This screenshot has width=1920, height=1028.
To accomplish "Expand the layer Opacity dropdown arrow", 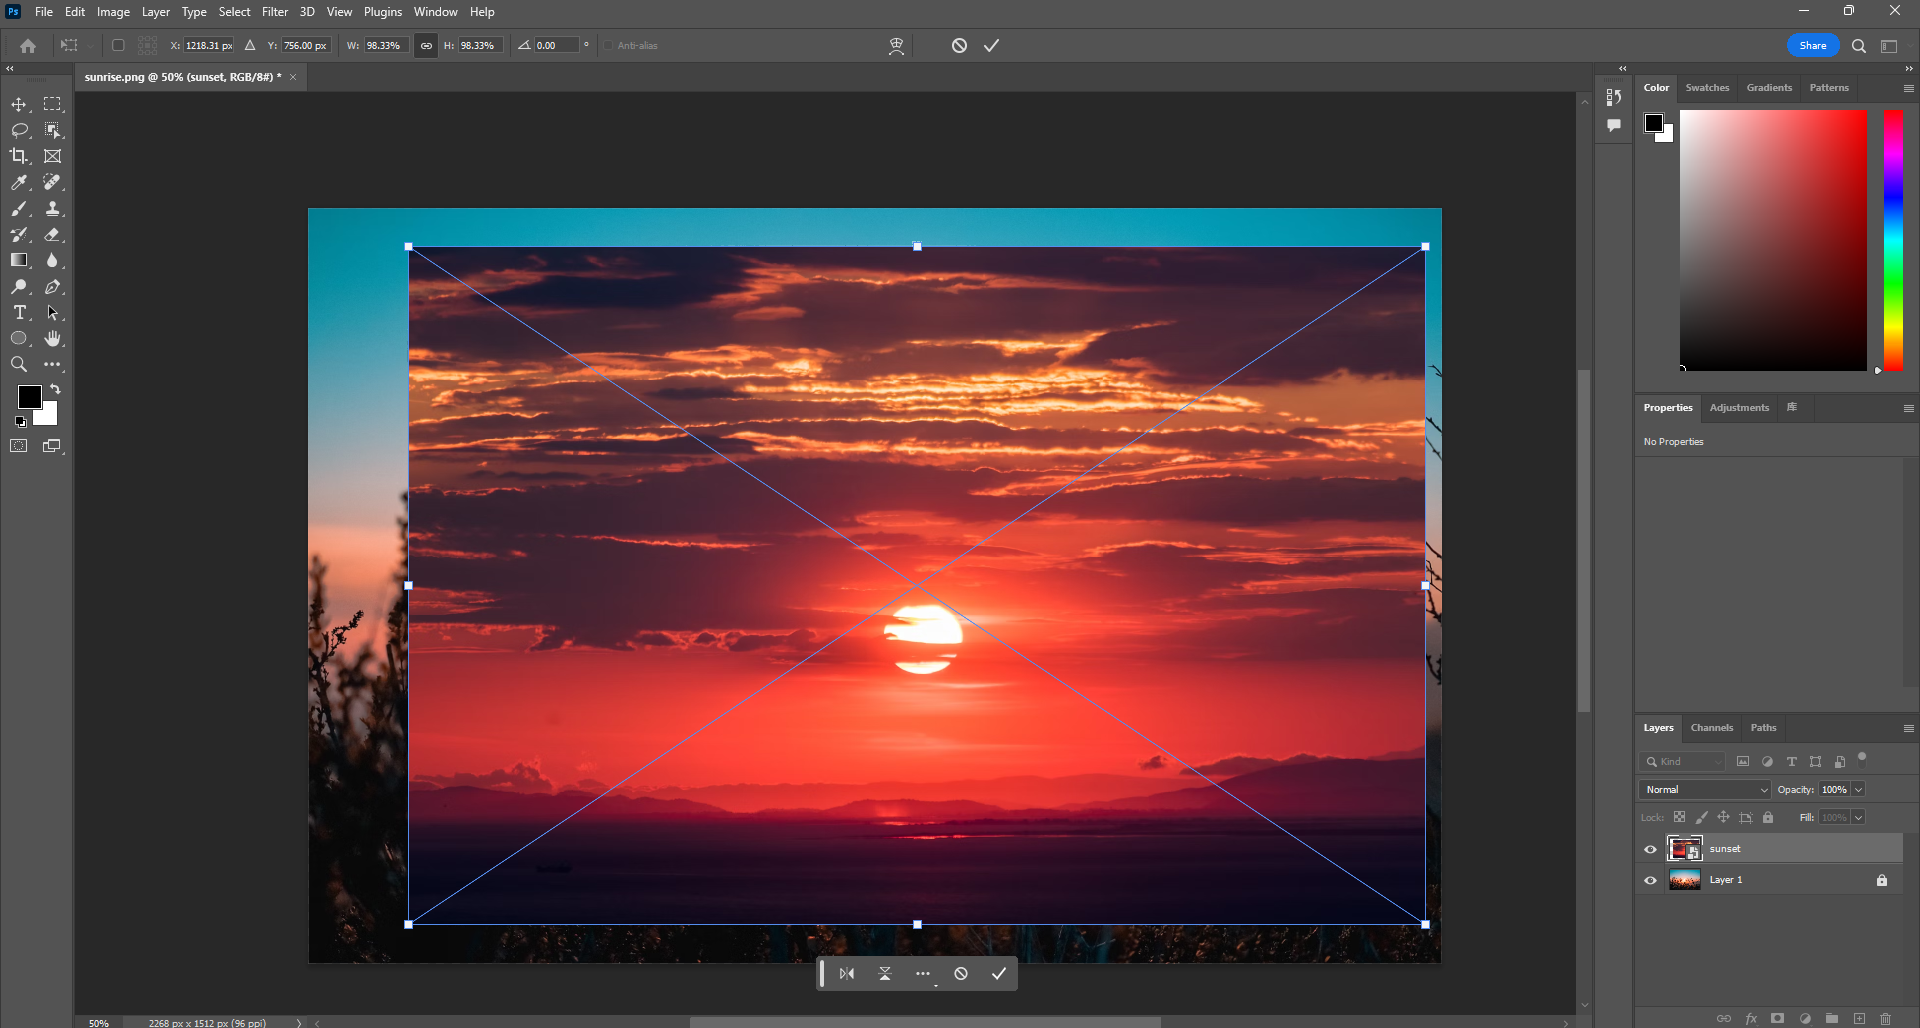I will tap(1859, 790).
